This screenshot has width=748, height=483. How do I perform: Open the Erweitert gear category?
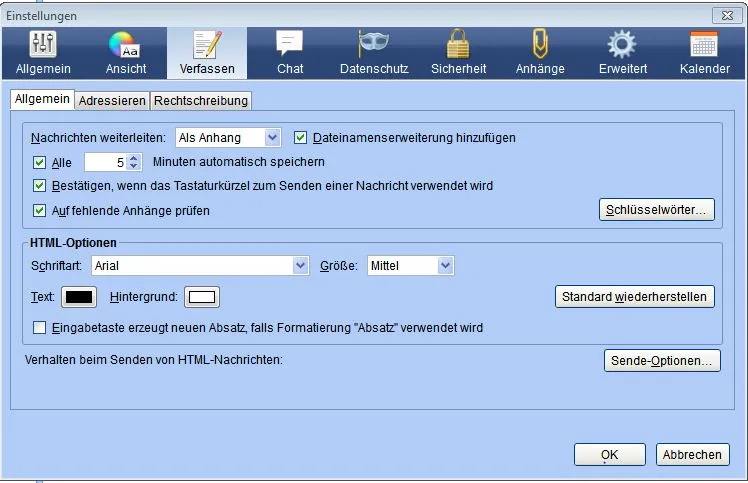623,53
